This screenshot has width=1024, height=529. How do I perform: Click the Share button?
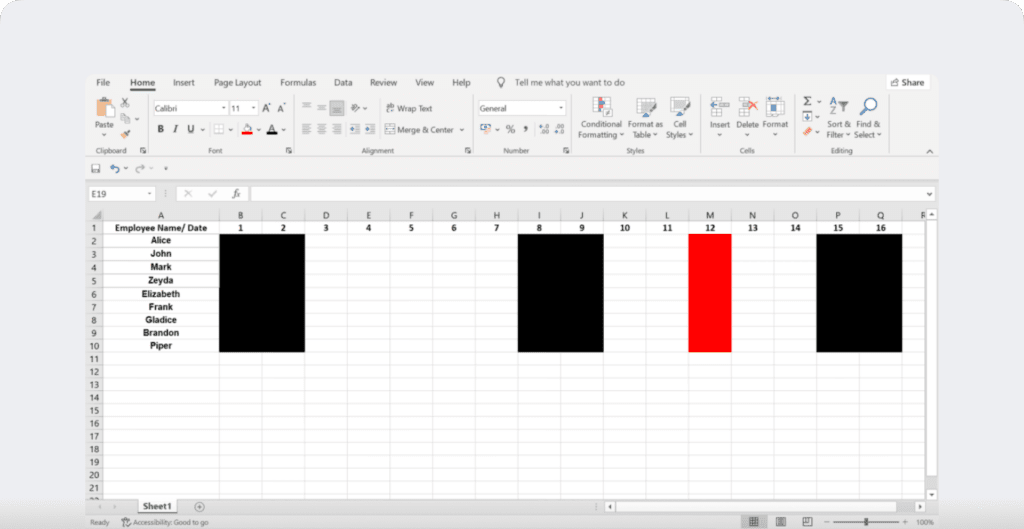(907, 83)
